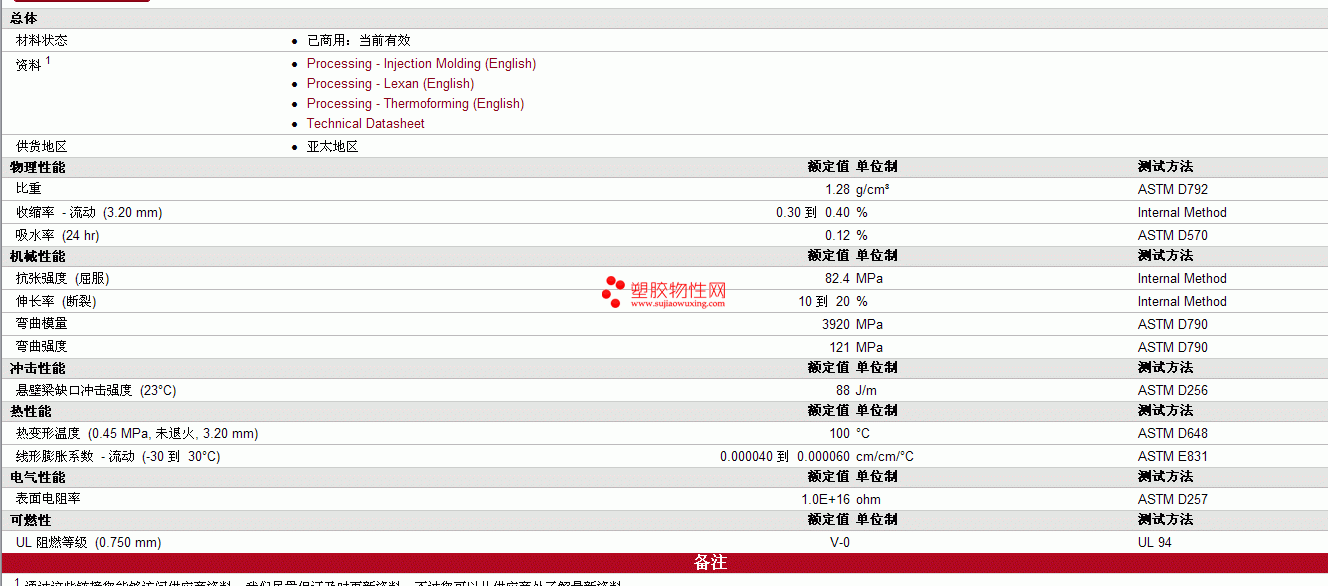Image resolution: width=1328 pixels, height=586 pixels.
Task: Click the ASTM E831 test method
Action: point(1172,456)
